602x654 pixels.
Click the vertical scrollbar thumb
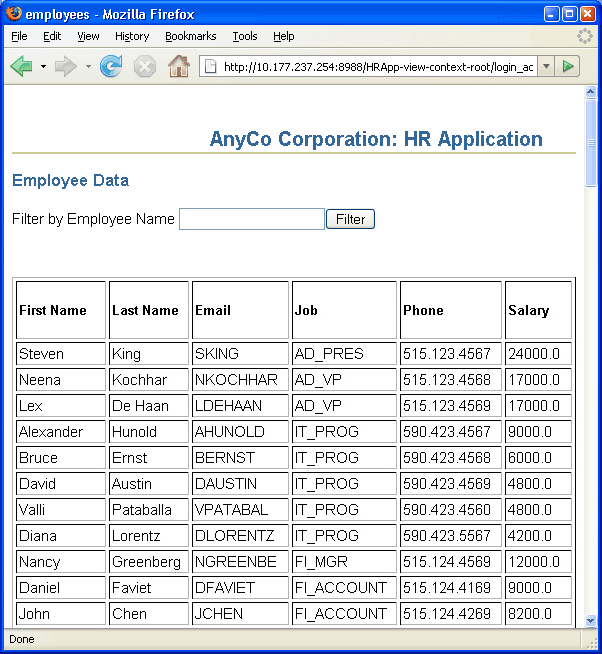591,143
